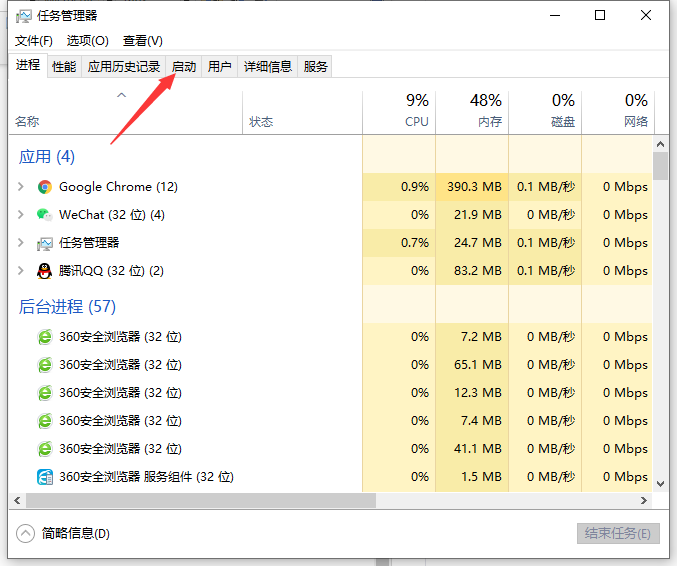
Task: Click the Task Manager title bar icon
Action: [24, 16]
